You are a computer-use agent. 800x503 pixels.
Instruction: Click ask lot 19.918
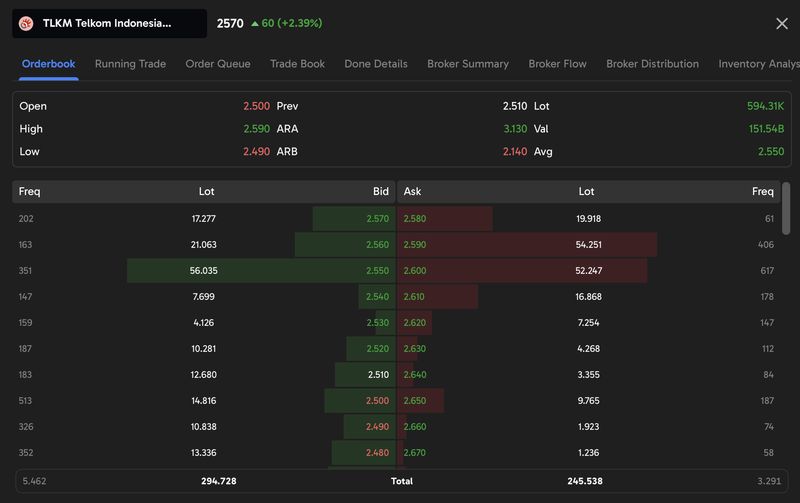coord(588,218)
